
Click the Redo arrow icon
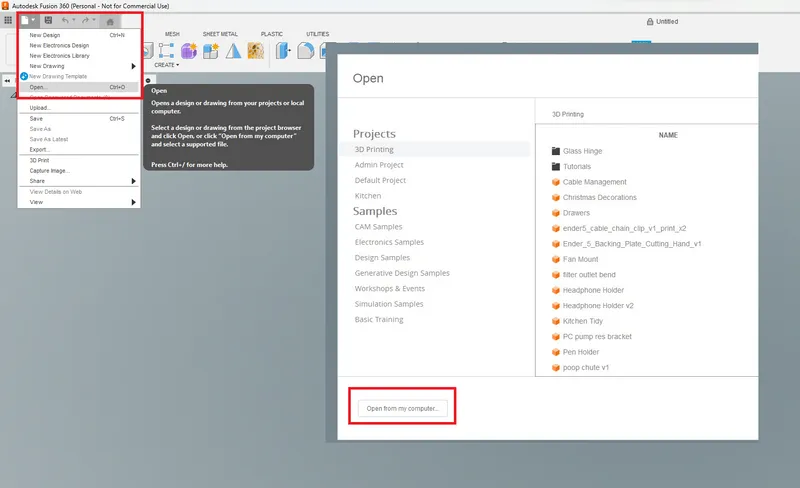(x=88, y=20)
